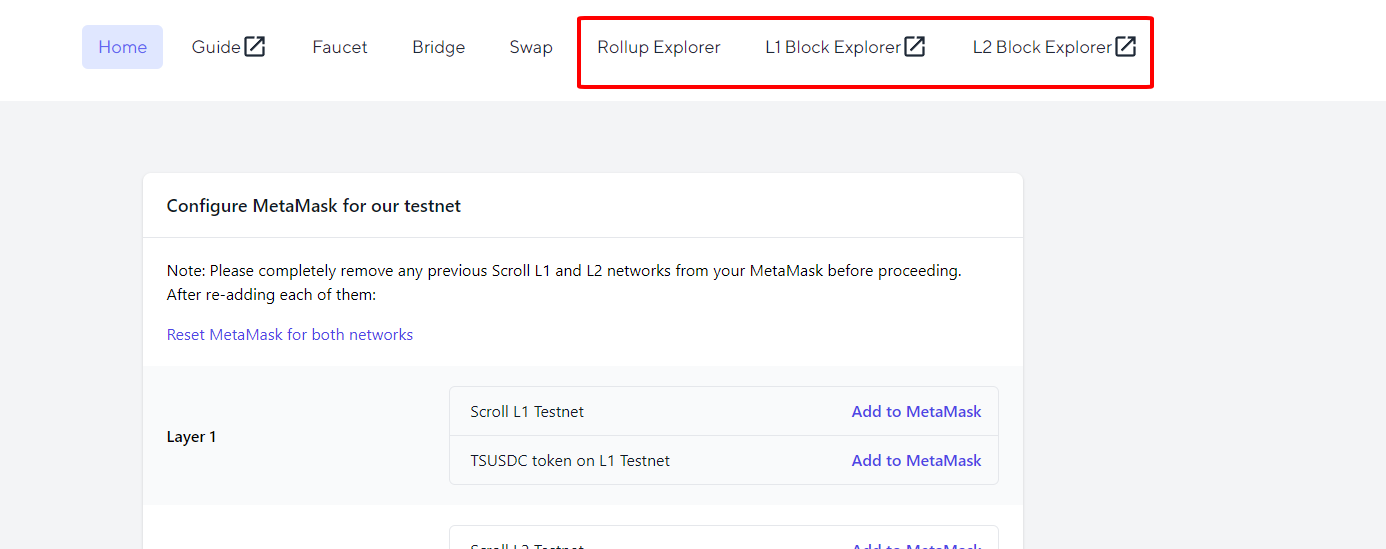Screen dimensions: 1386x549
Task: Add Scroll L1 Testnet to MetaMask
Action: coord(916,411)
